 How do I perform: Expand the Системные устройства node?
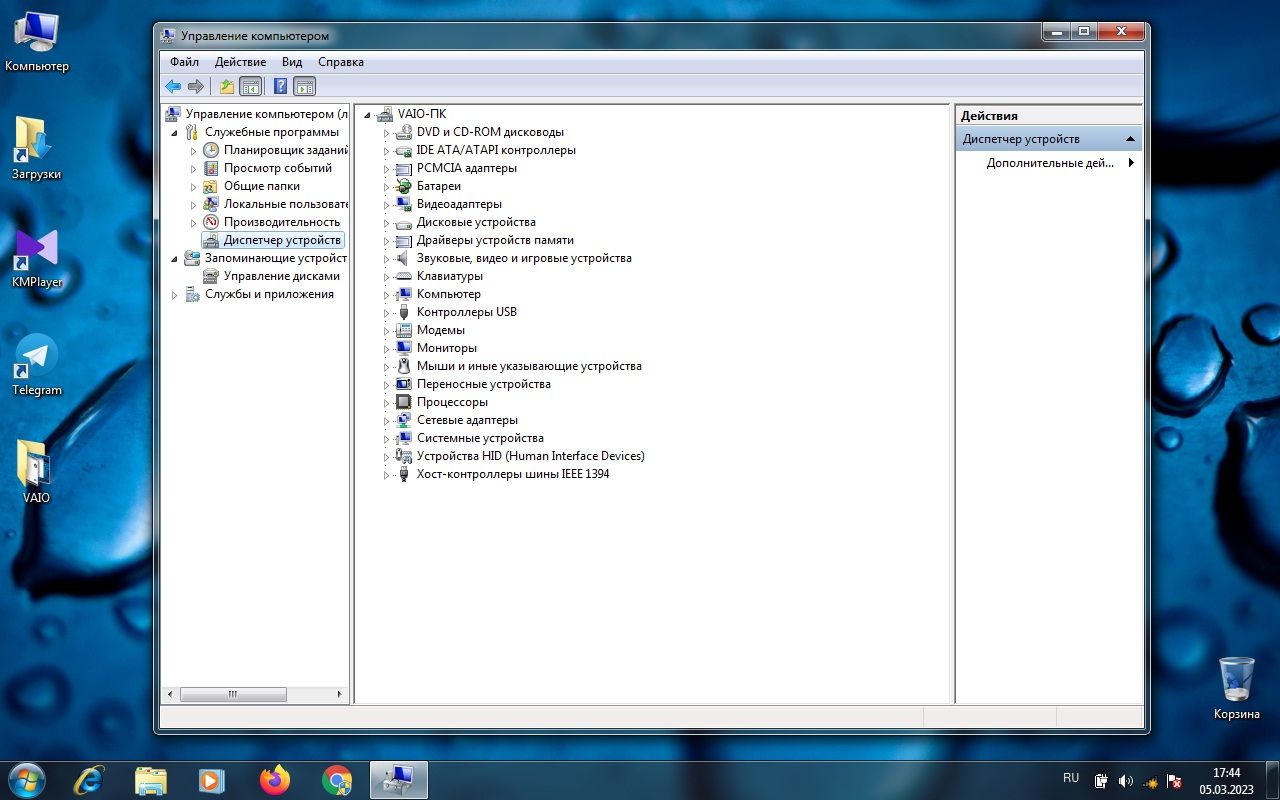point(387,439)
